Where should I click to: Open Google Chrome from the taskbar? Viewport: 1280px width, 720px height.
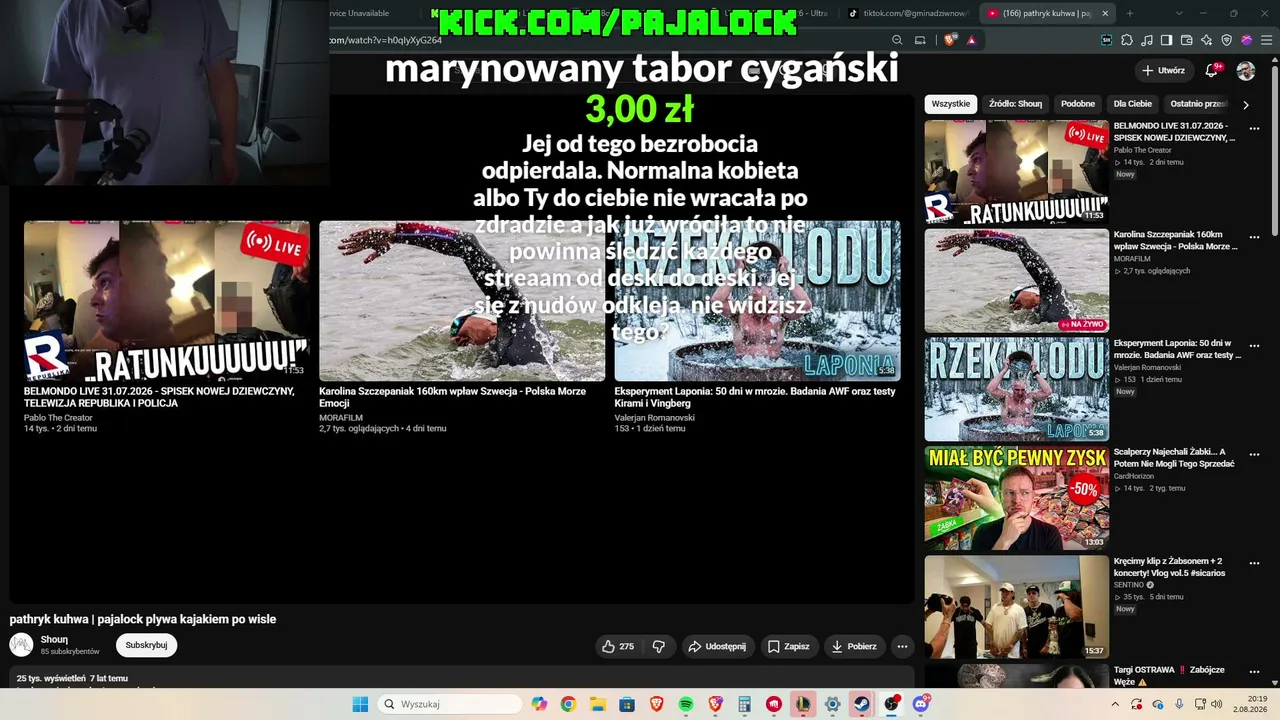pyautogui.click(x=568, y=704)
